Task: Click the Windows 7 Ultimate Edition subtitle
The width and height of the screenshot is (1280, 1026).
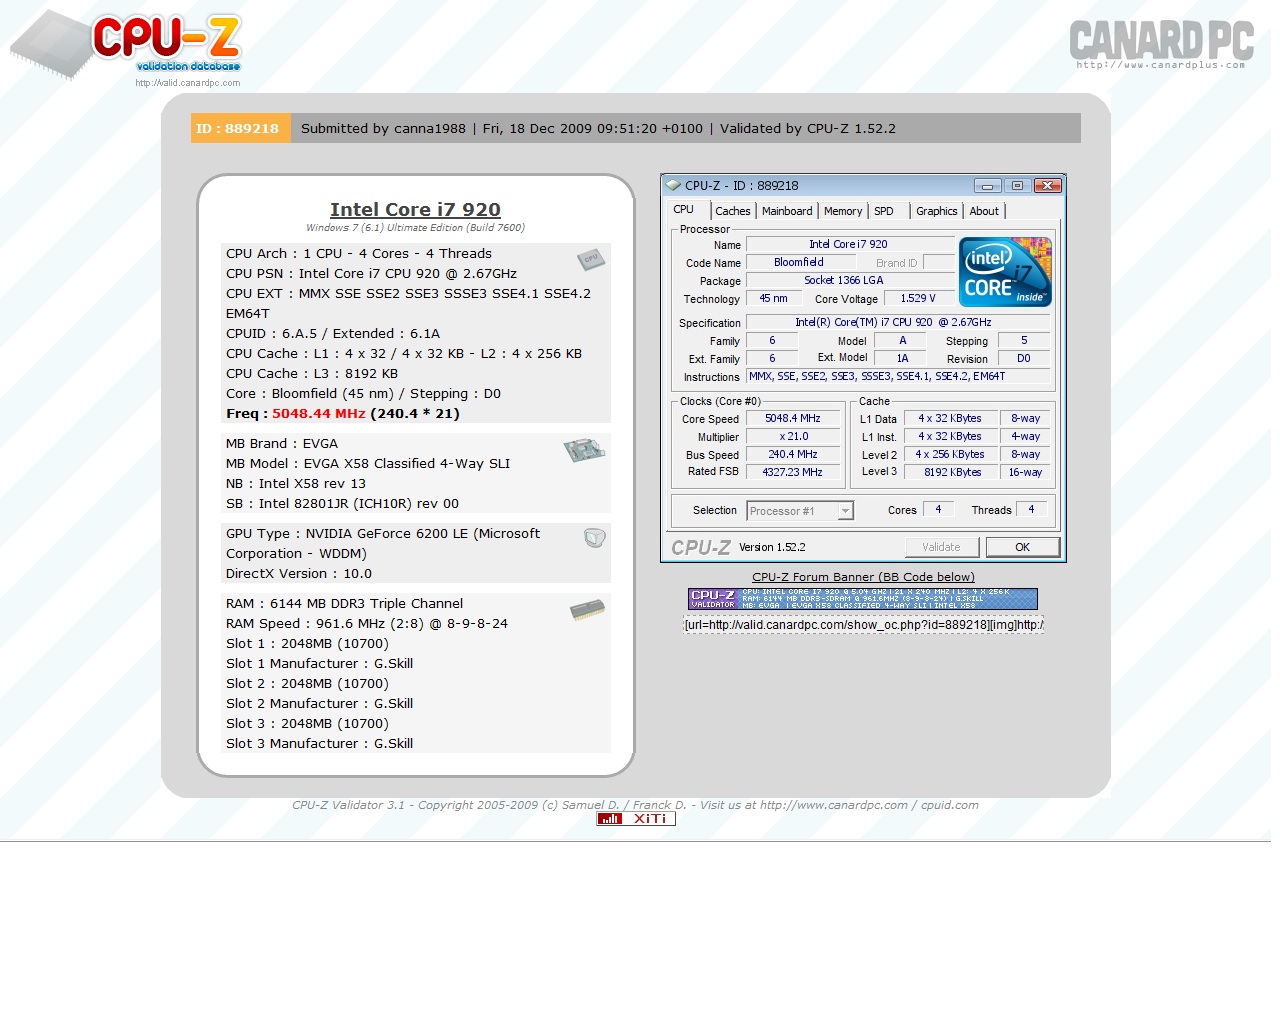Action: pos(415,228)
